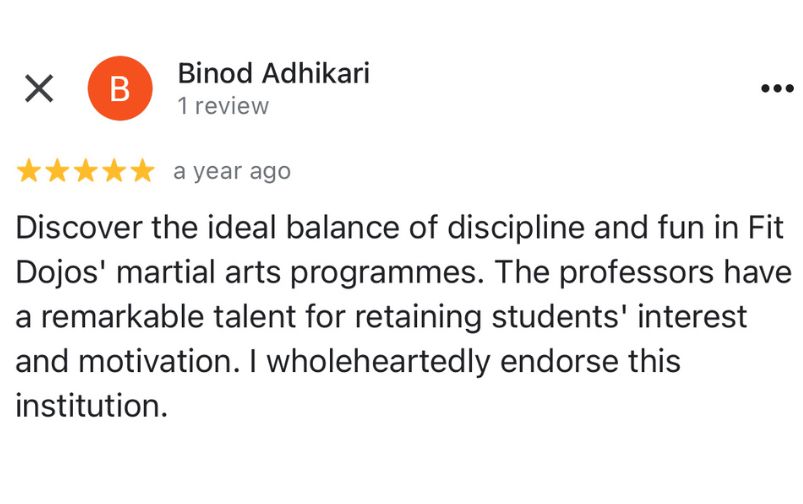Click "Fit" at the end of first line
The image size is (803, 504).
pos(764,228)
